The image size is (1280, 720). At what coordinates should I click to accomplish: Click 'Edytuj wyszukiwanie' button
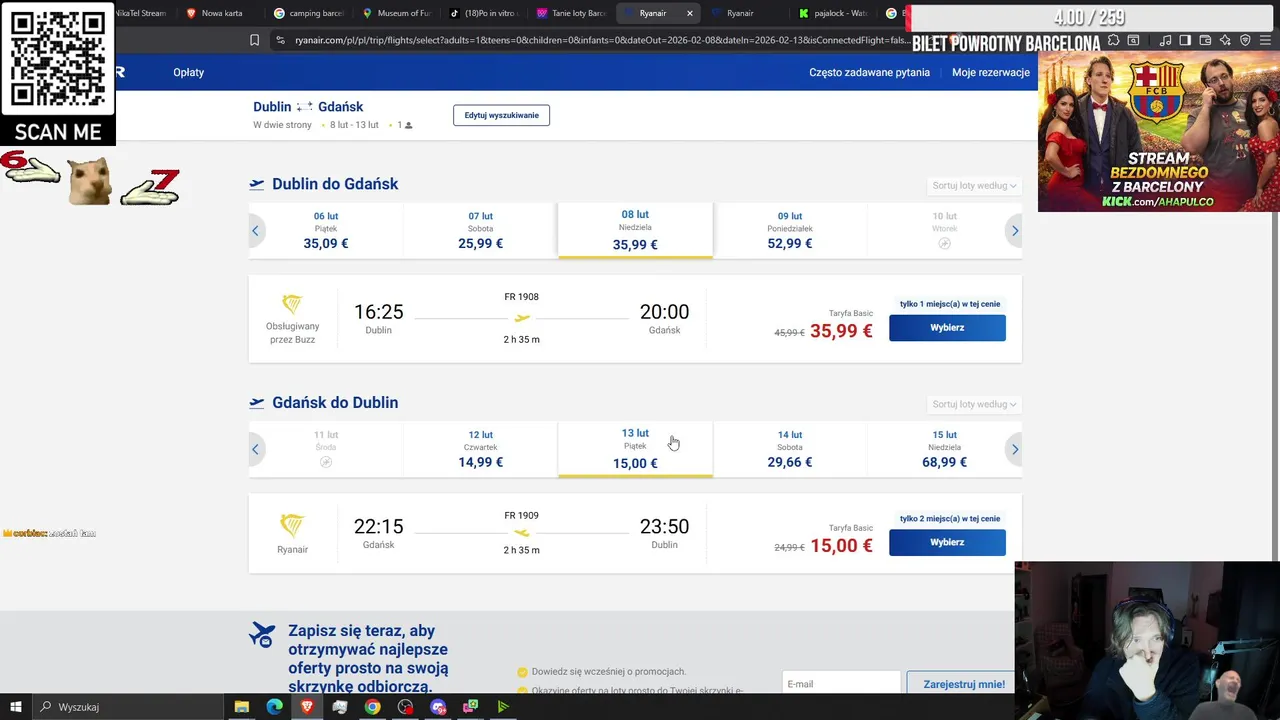click(x=501, y=115)
